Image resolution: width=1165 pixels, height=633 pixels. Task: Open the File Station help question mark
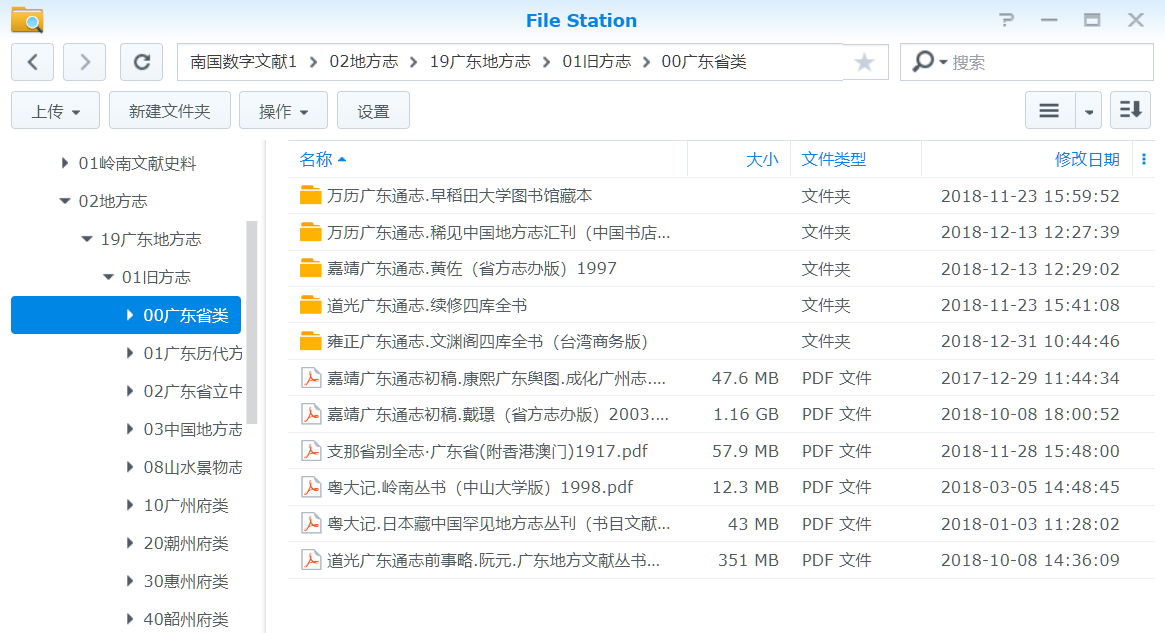1006,20
